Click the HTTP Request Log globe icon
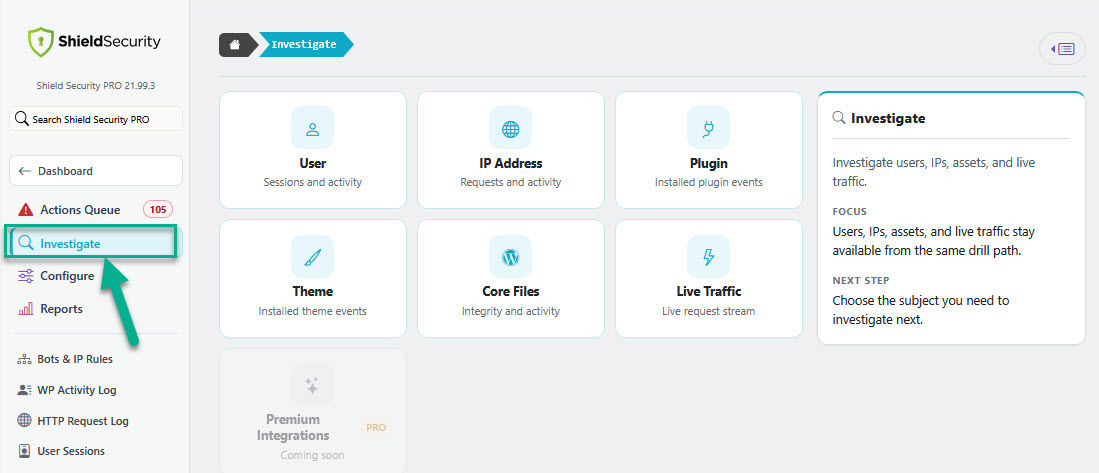This screenshot has height=473, width=1099. (25, 421)
